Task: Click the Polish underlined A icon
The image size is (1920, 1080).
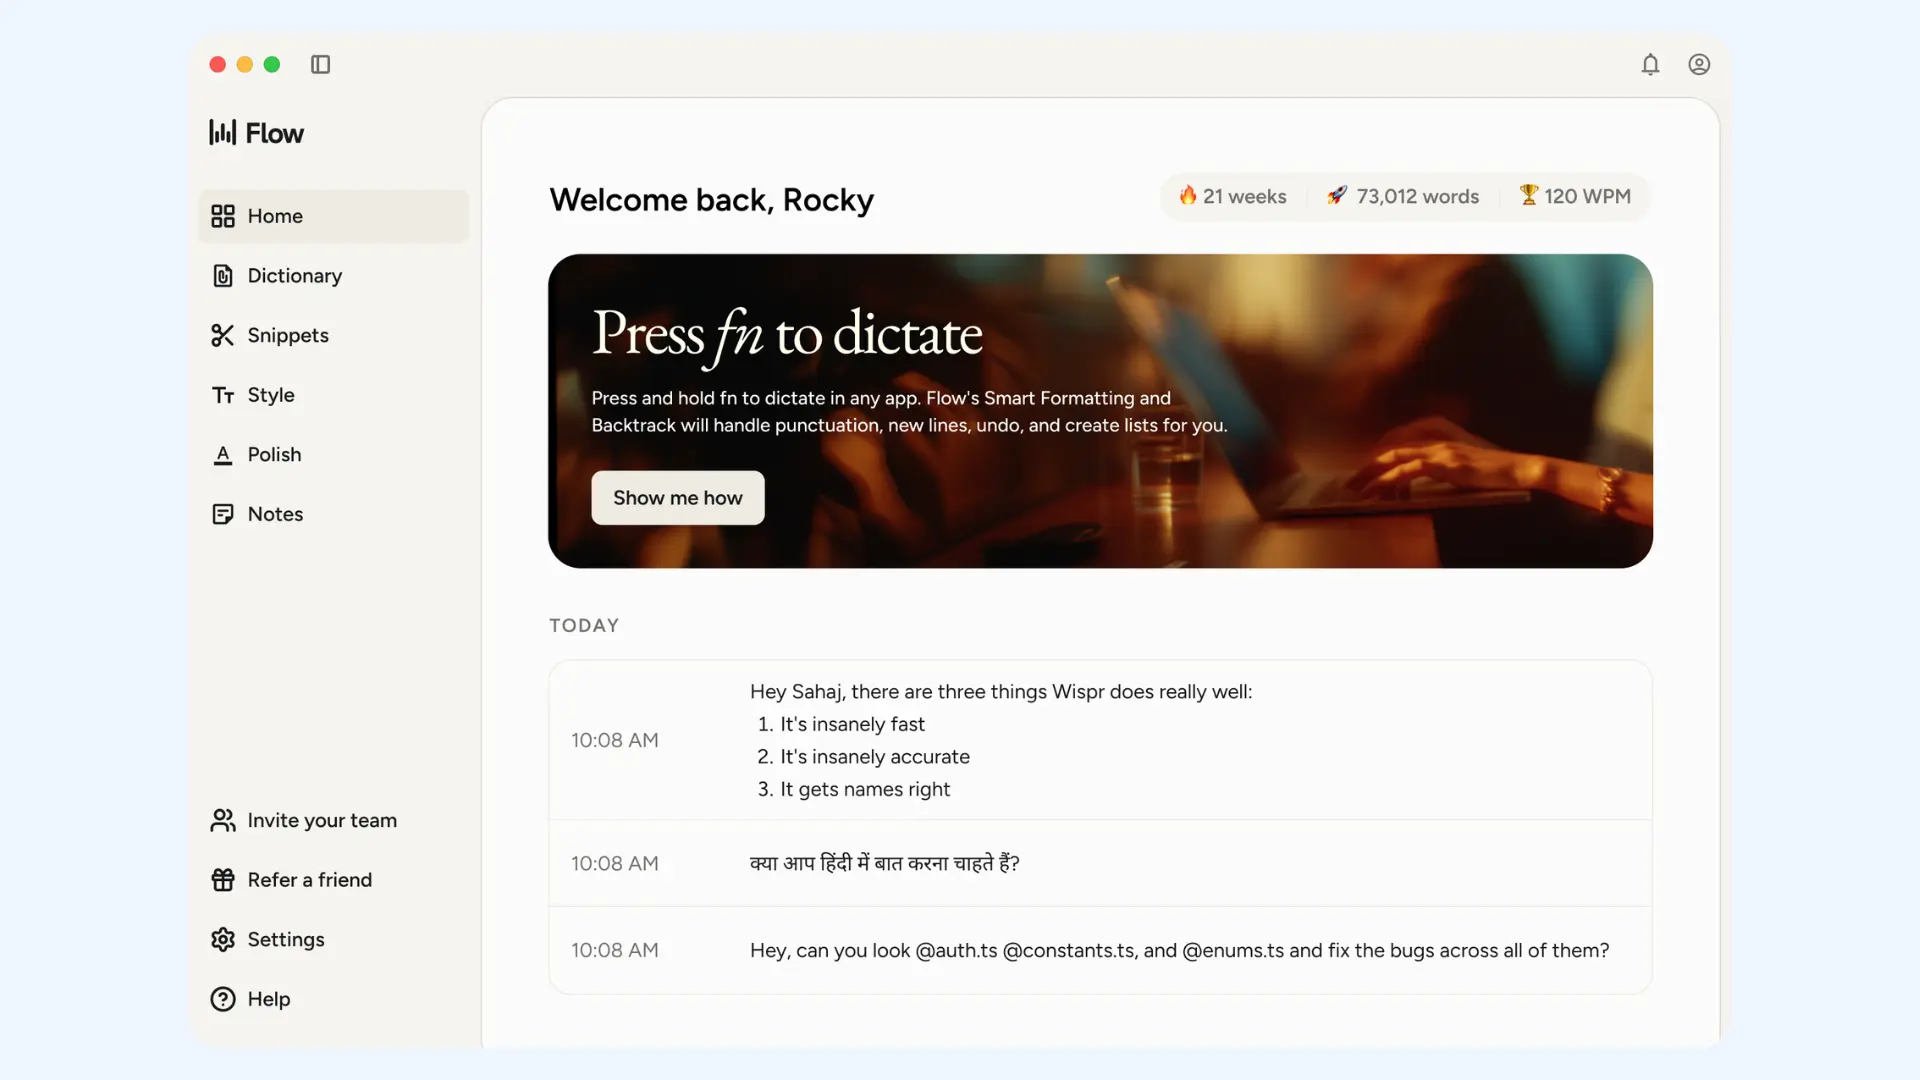Action: click(223, 455)
